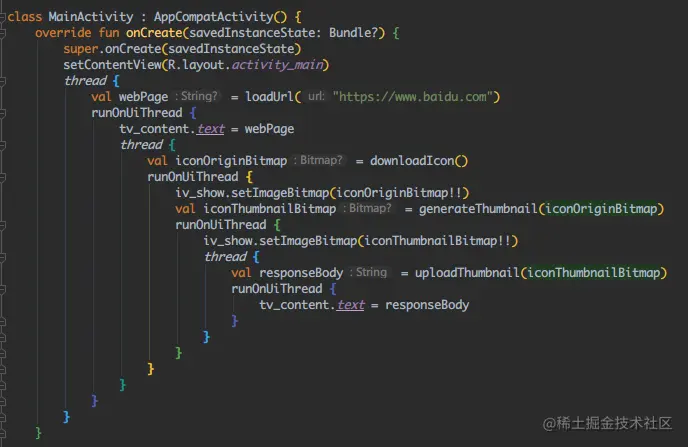Click 'AppCompatActivity()' superclass reference
Viewport: 688px width, 447px height.
coord(220,17)
